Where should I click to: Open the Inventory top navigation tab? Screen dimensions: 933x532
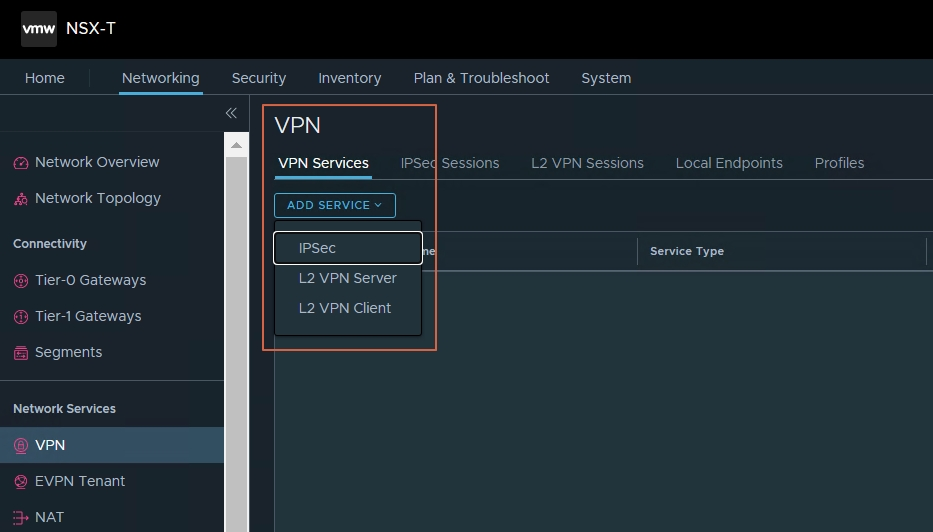tap(350, 78)
